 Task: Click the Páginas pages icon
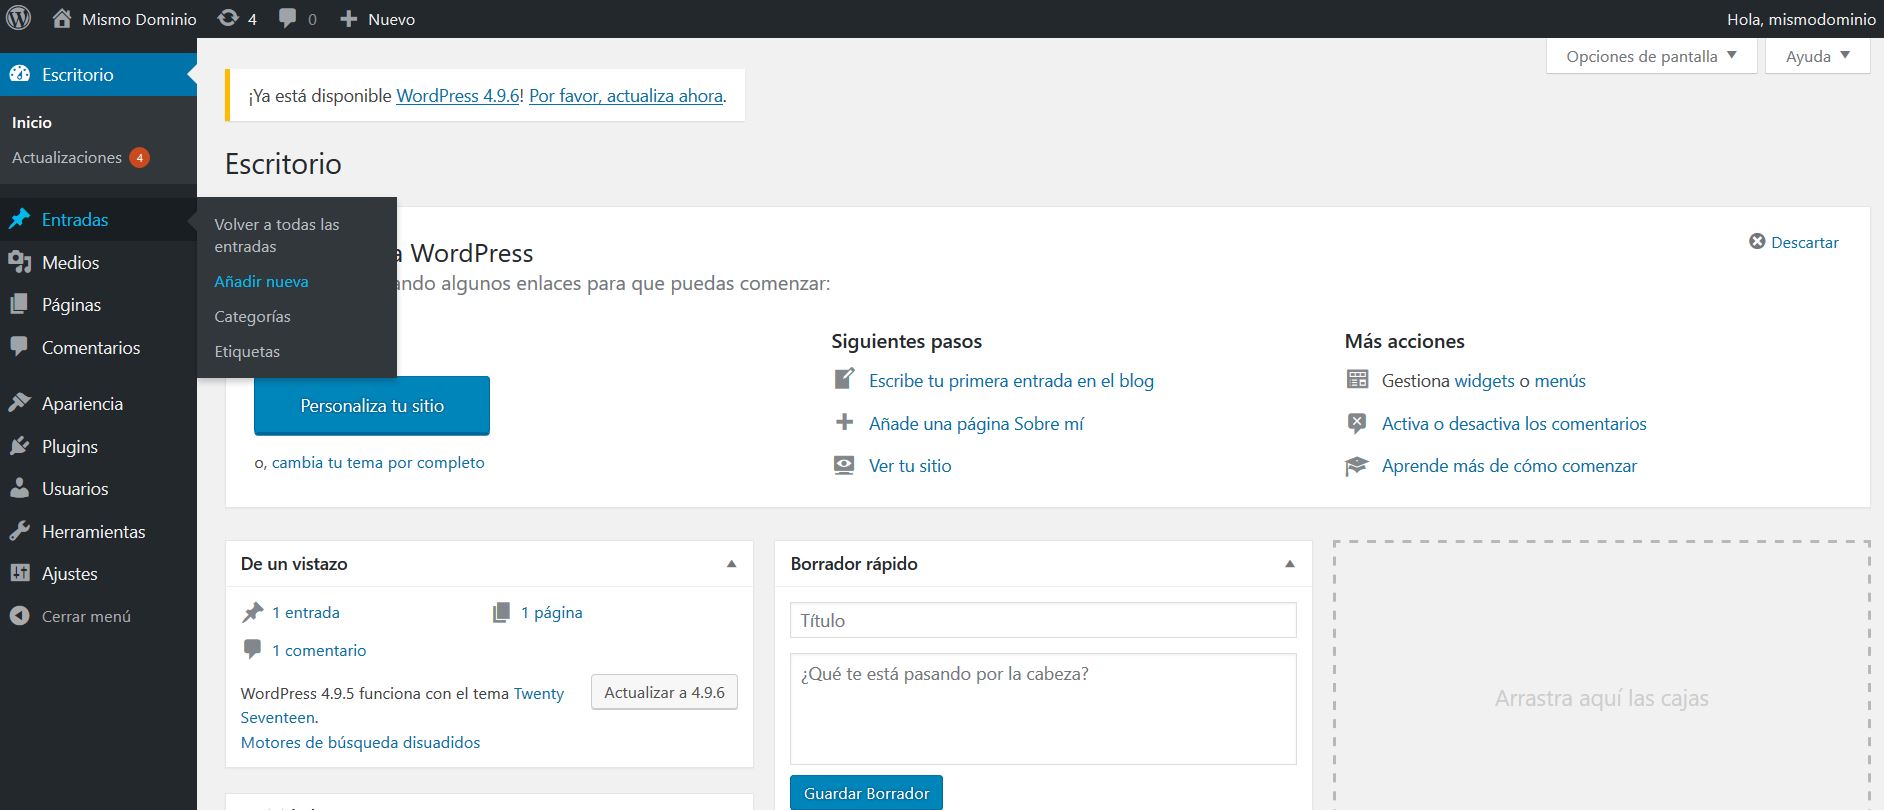(19, 304)
